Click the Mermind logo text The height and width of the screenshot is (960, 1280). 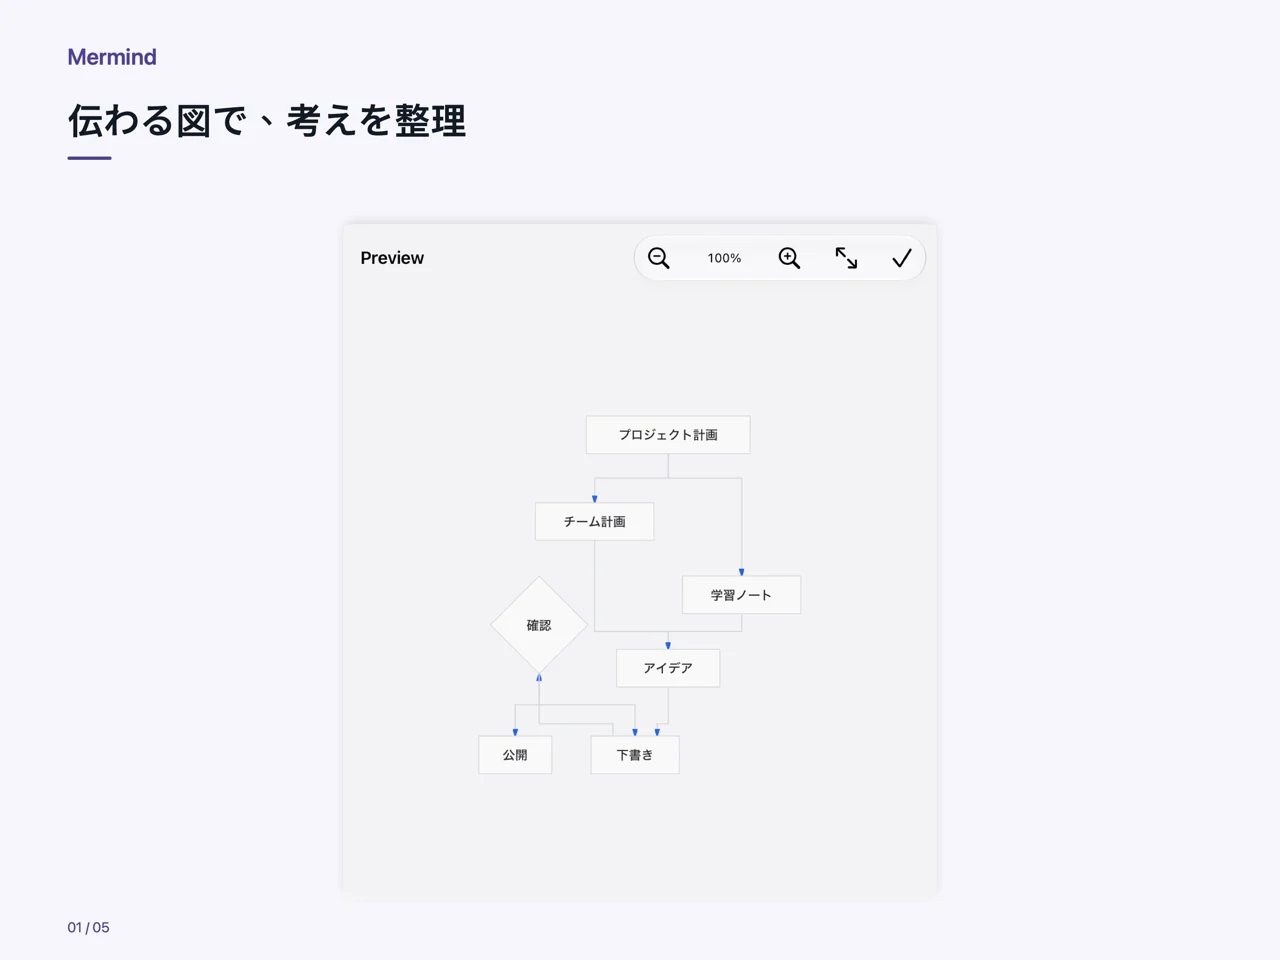pyautogui.click(x=112, y=57)
